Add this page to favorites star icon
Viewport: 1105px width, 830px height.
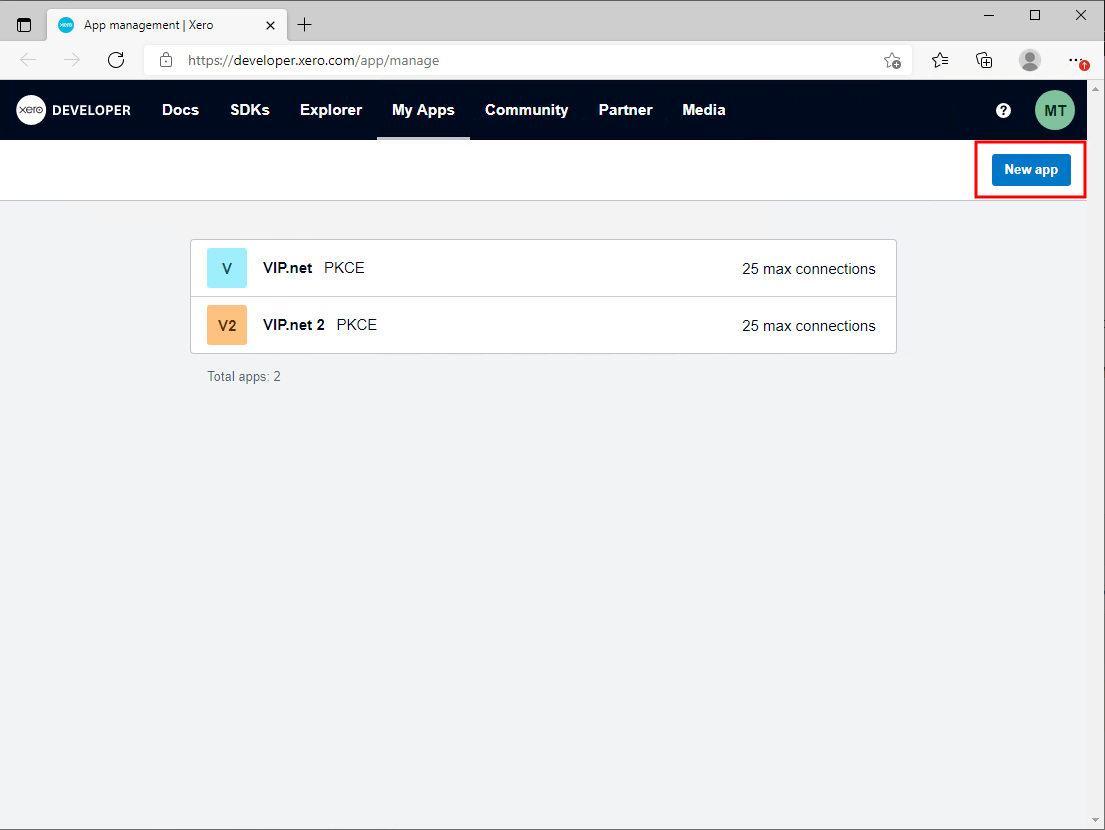click(x=892, y=61)
